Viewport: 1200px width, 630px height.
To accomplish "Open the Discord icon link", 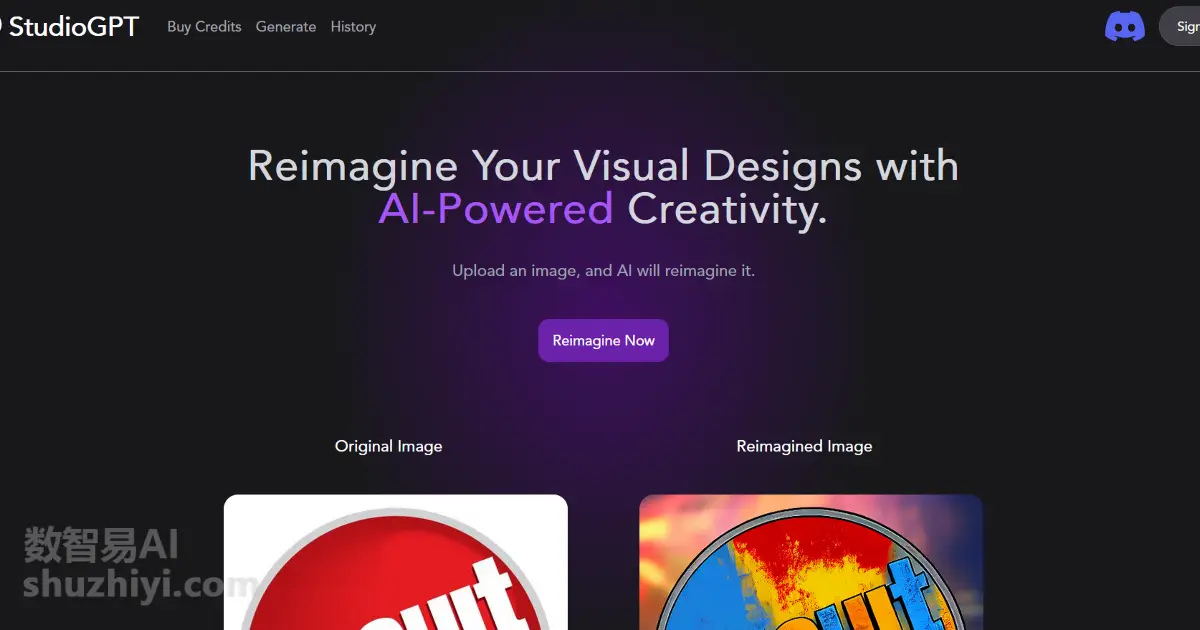I will click(x=1125, y=26).
